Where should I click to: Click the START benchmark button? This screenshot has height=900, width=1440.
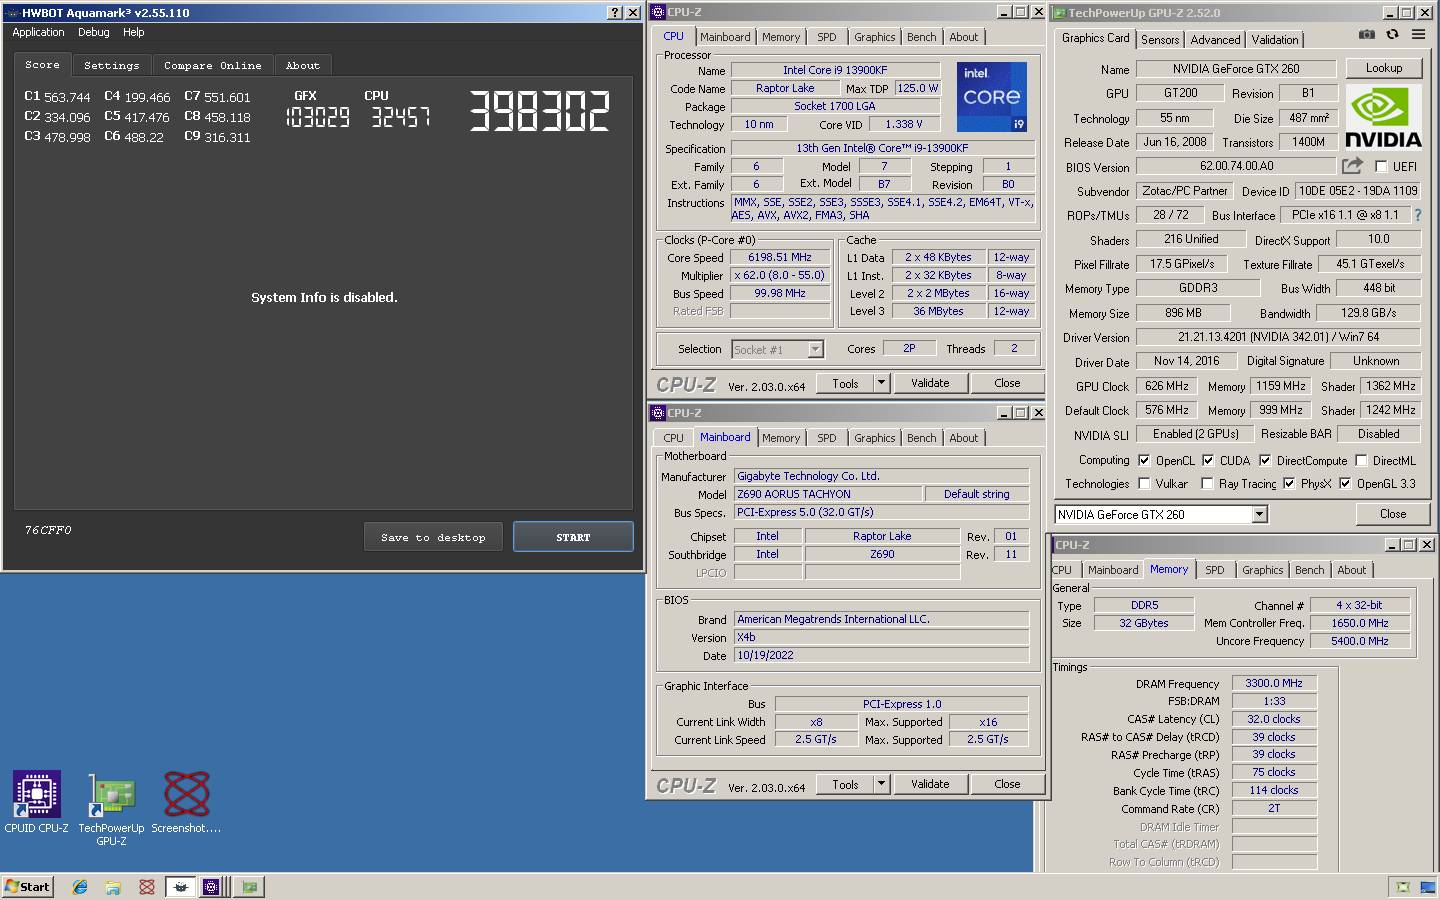click(573, 537)
